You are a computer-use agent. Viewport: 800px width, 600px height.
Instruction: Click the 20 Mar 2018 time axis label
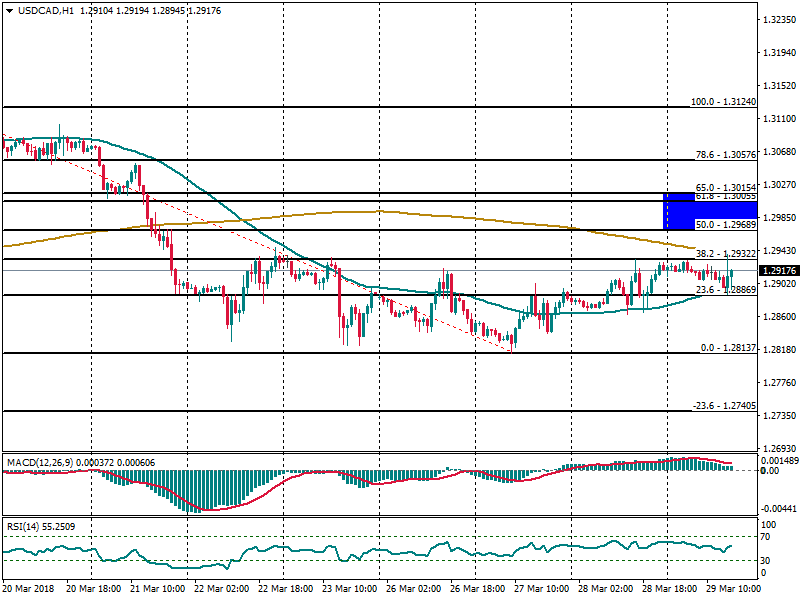(28, 590)
